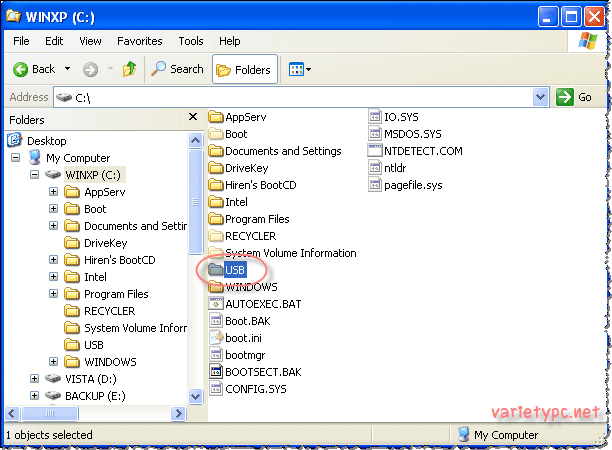The height and width of the screenshot is (450, 612).
Task: Select the bootmgr file icon
Action: pyautogui.click(x=216, y=355)
